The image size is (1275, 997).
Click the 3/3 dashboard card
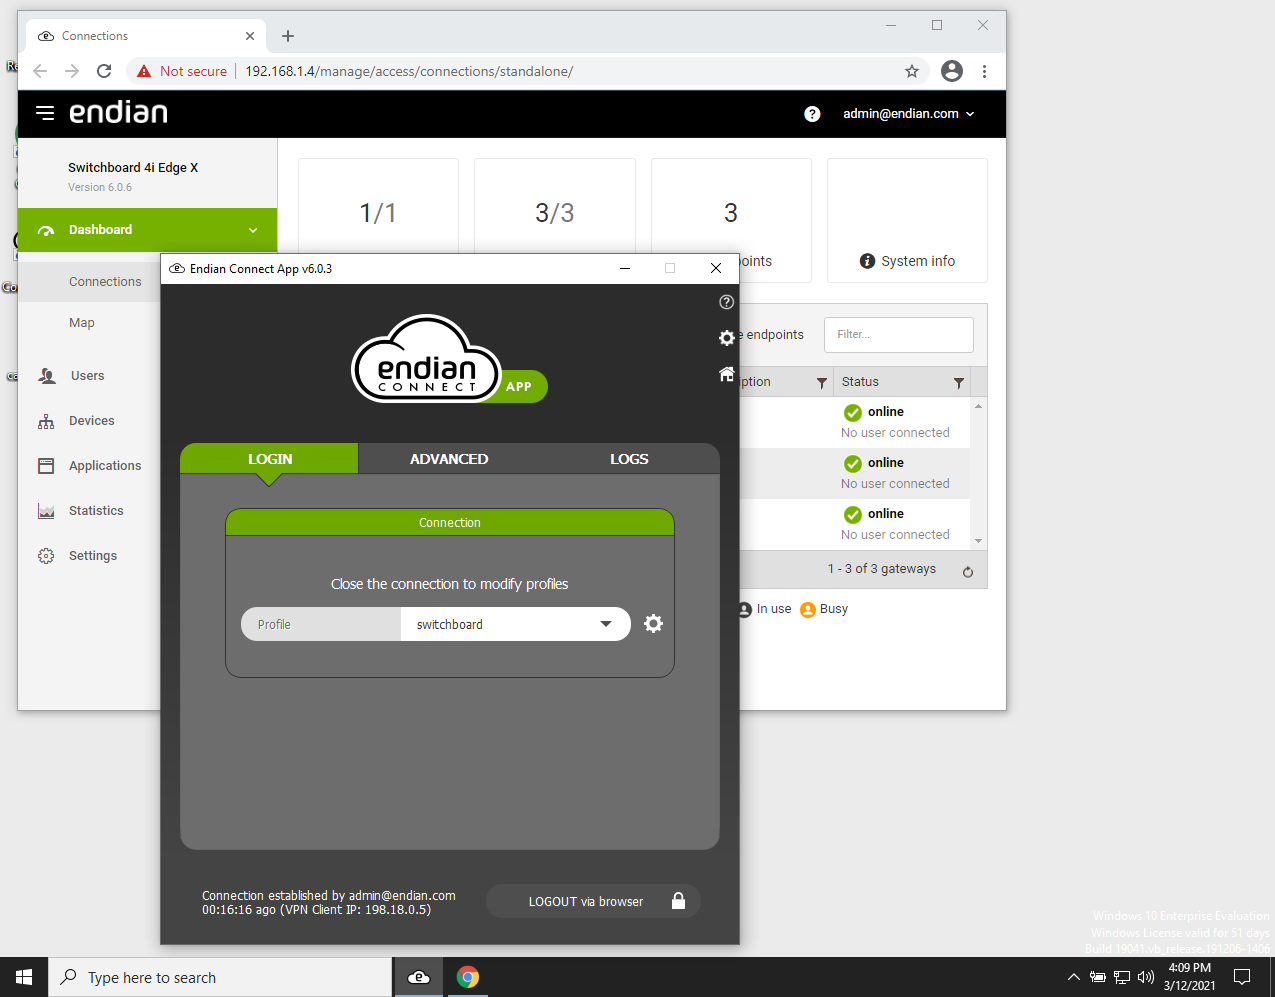pos(555,206)
